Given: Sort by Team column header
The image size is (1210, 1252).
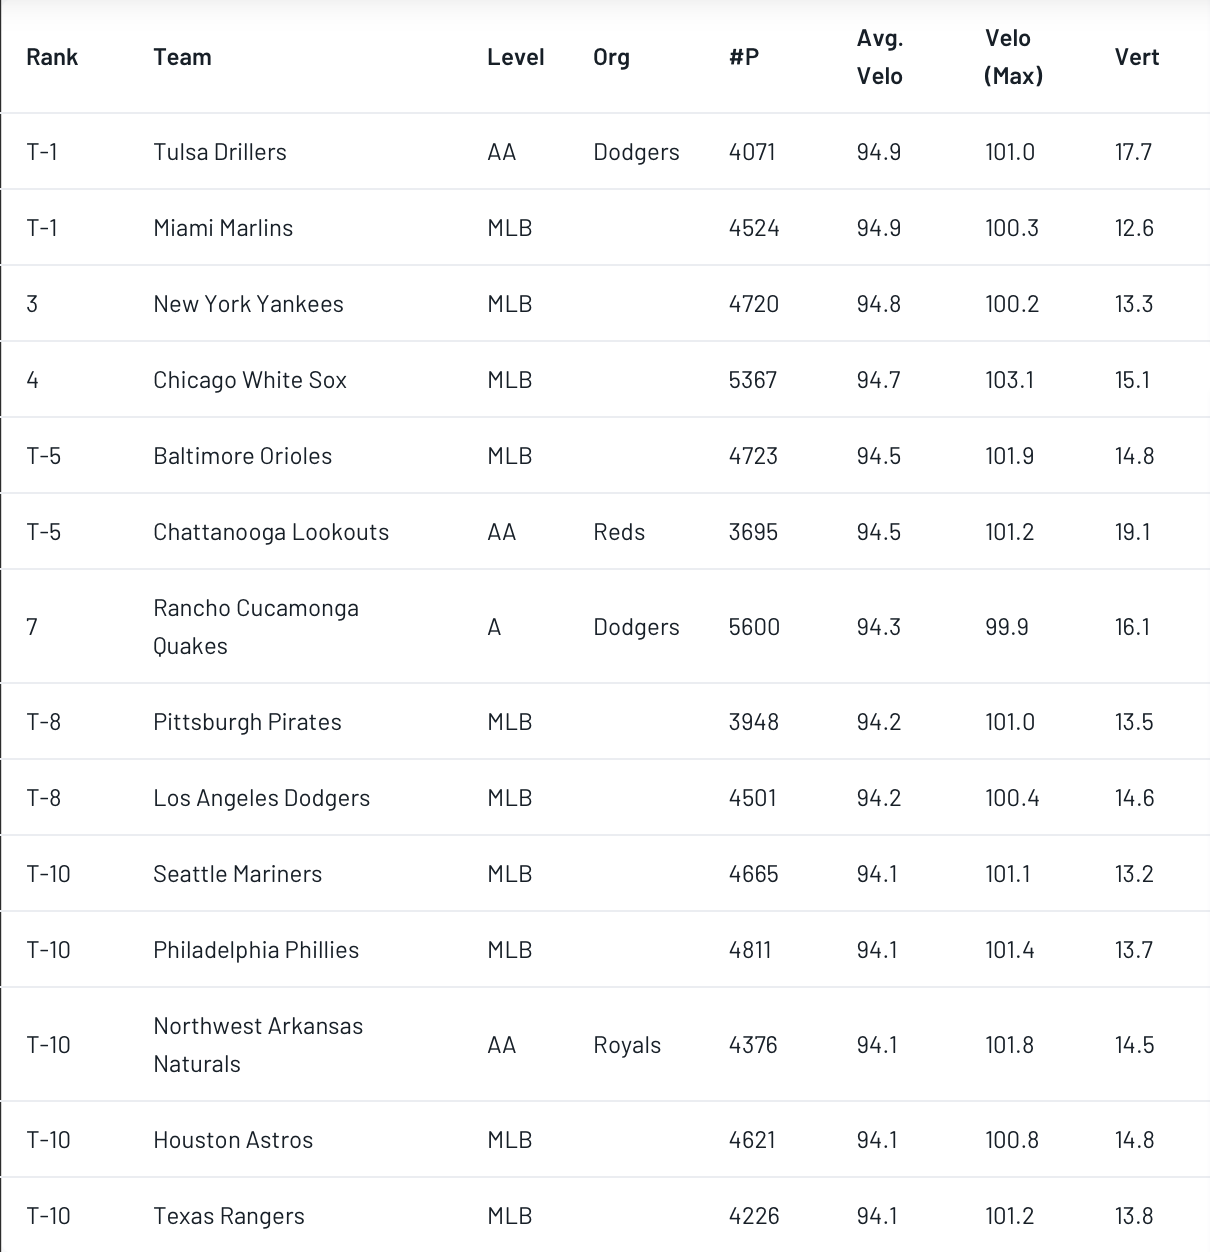Looking at the screenshot, I should click(182, 57).
